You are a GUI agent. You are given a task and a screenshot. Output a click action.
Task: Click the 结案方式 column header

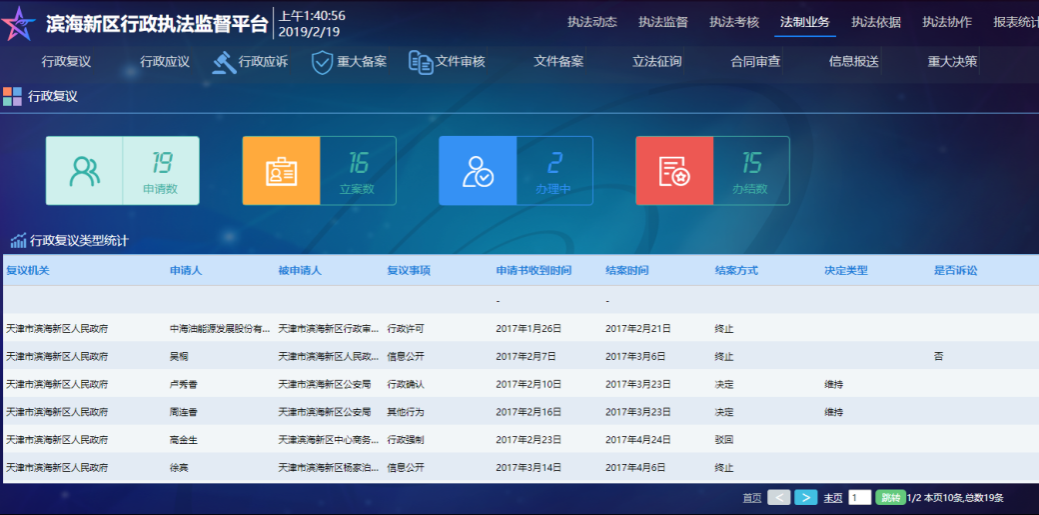tap(736, 270)
